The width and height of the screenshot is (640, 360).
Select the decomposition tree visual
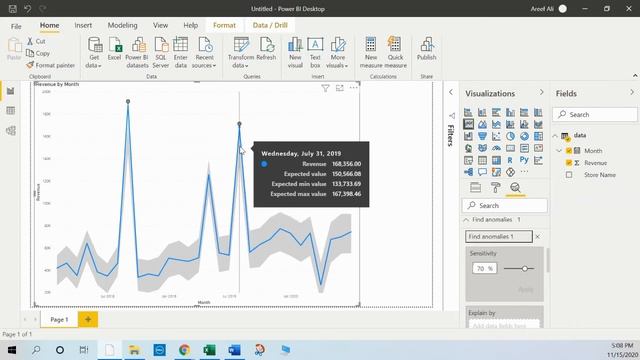pyautogui.click(x=468, y=172)
